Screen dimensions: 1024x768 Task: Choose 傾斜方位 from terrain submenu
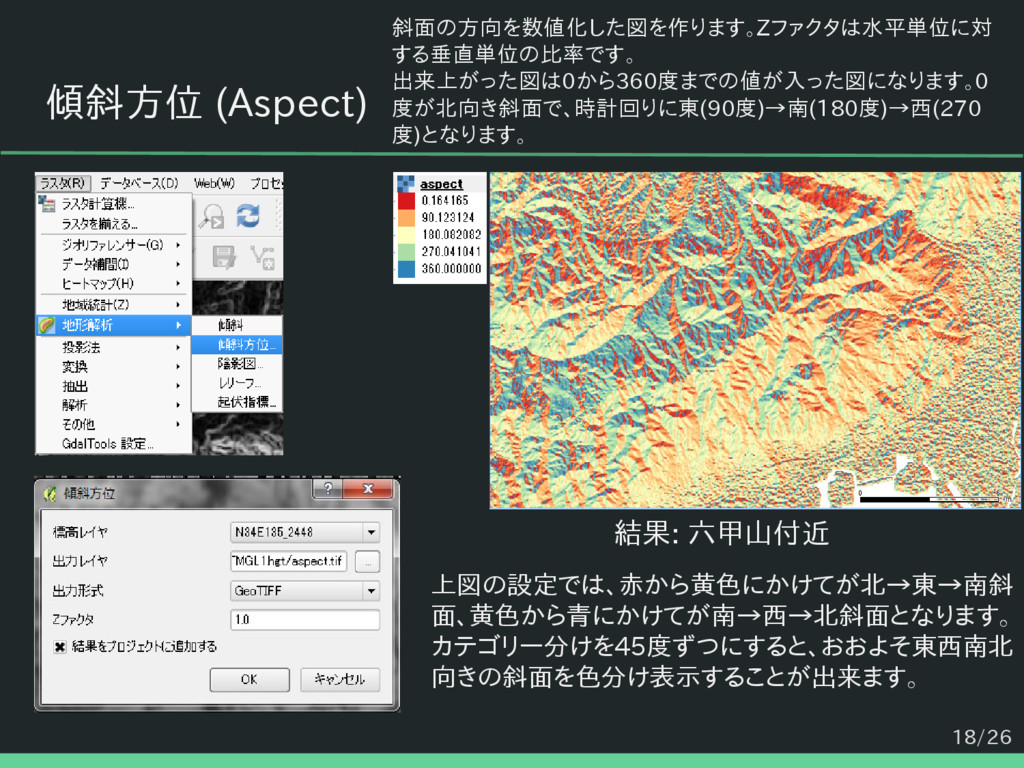237,345
